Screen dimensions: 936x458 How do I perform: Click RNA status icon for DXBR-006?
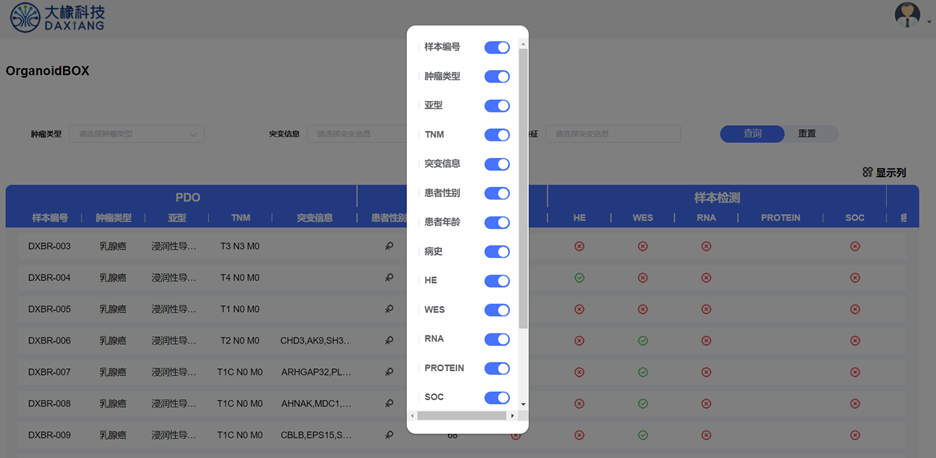click(x=706, y=340)
